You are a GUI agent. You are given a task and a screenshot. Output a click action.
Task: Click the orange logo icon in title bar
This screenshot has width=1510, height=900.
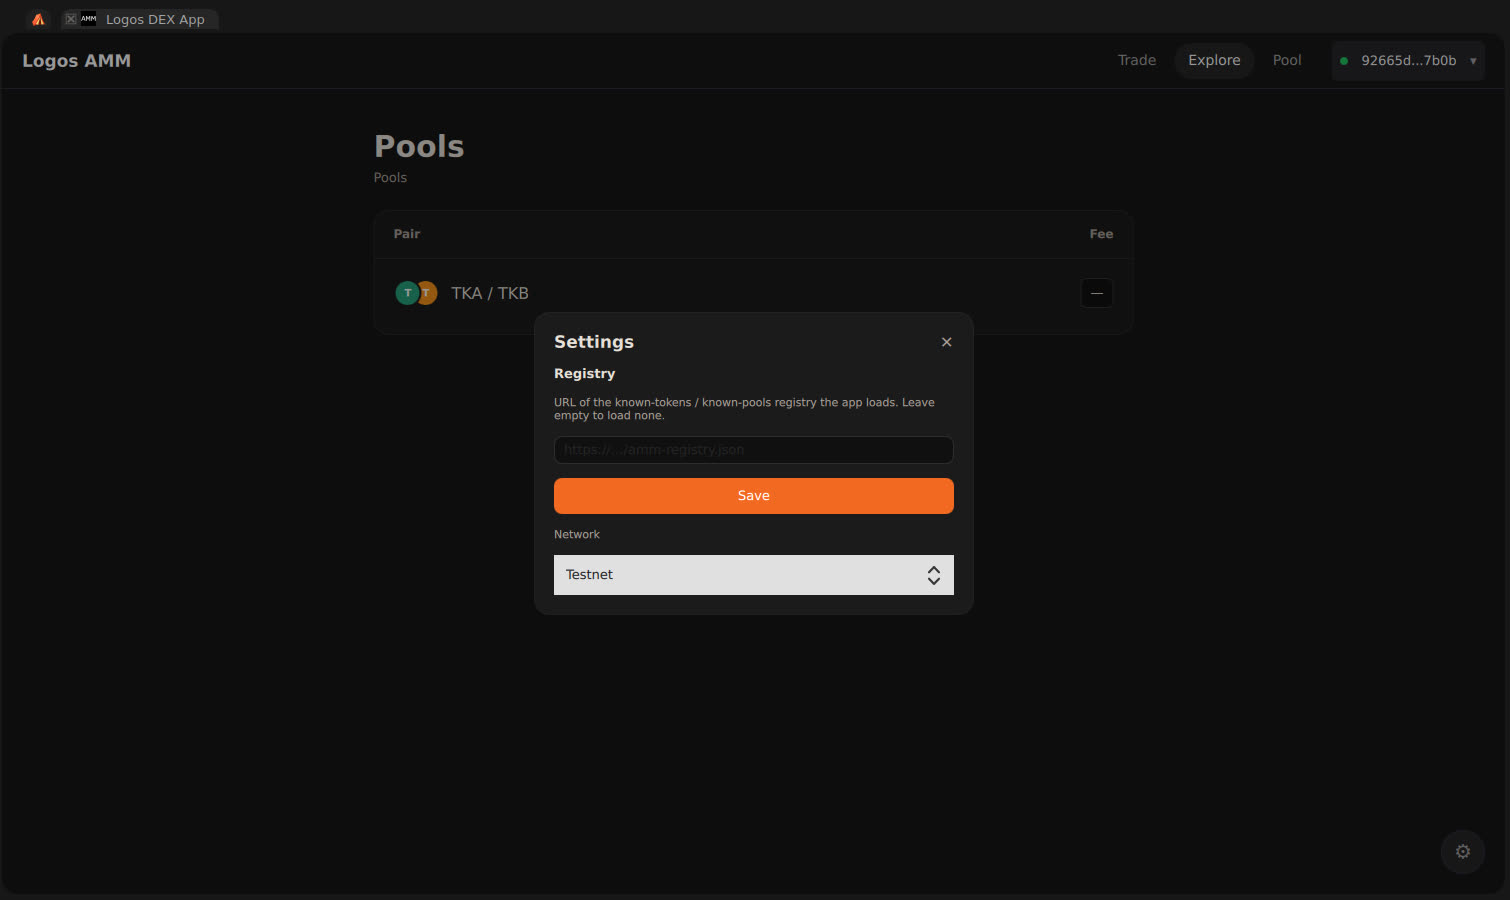pyautogui.click(x=38, y=19)
